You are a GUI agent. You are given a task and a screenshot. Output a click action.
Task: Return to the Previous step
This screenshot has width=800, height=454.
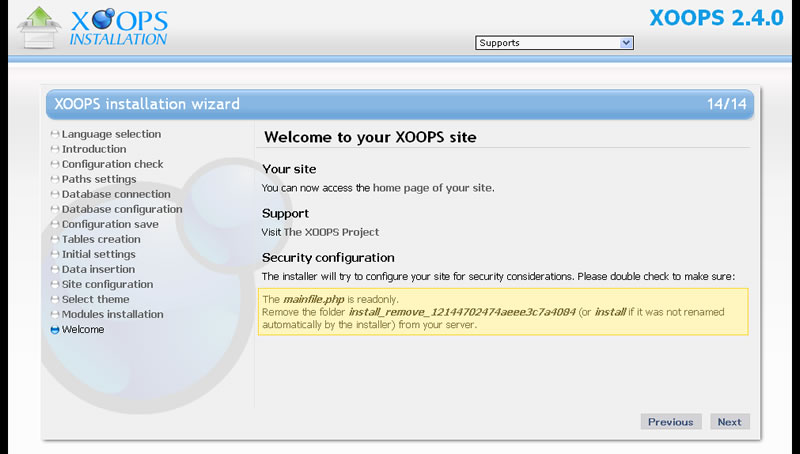coord(670,422)
